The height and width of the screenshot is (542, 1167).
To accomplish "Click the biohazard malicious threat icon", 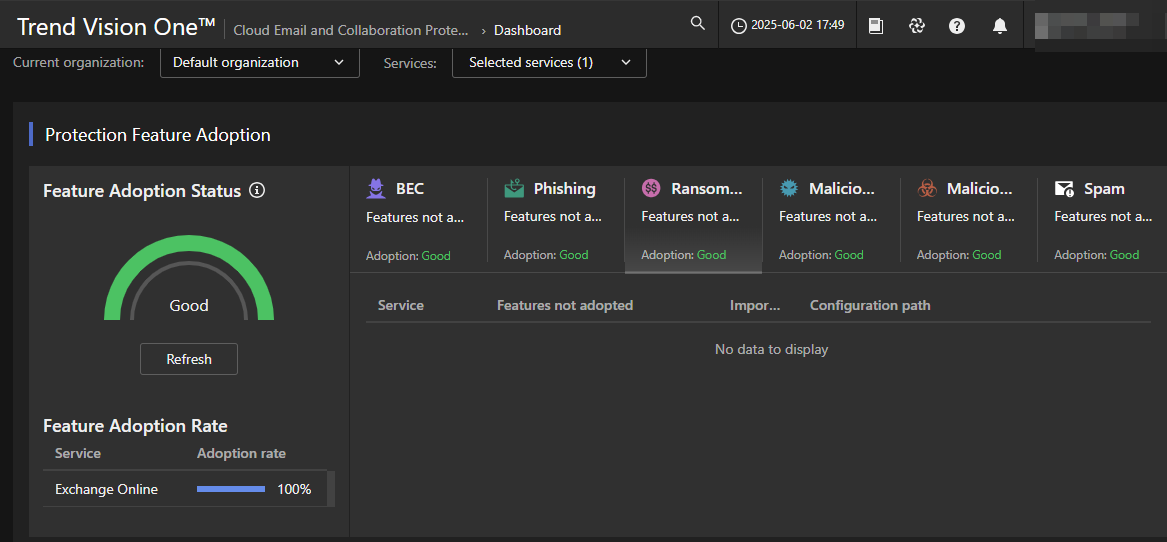I will (927, 188).
